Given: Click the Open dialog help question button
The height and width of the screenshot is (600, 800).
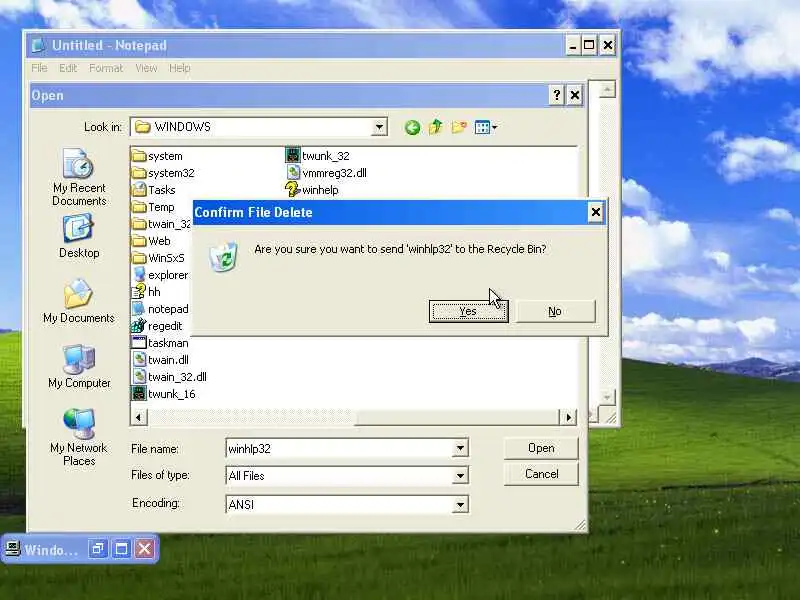Looking at the screenshot, I should [557, 95].
